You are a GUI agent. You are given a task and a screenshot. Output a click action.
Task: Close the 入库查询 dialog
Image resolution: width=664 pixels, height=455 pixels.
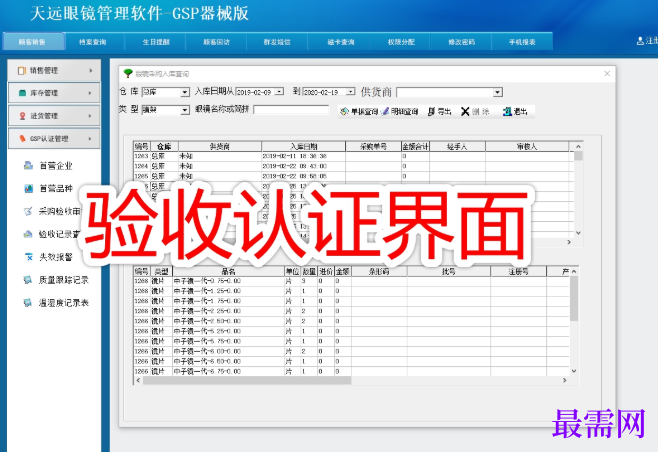tap(607, 73)
